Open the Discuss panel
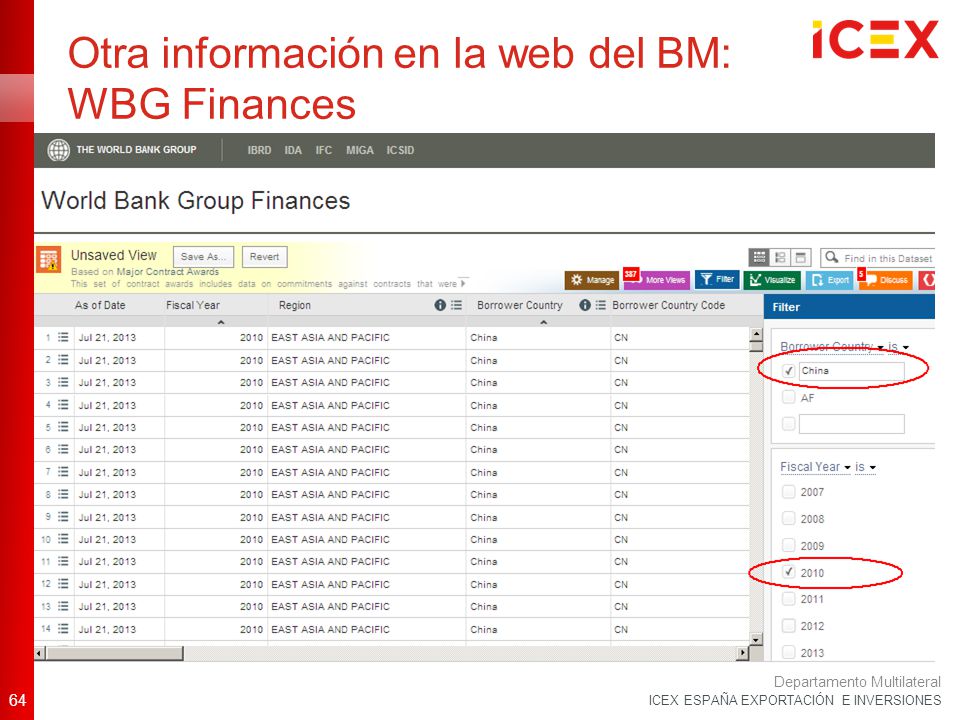Viewport: 960px width, 720px height. click(x=886, y=280)
